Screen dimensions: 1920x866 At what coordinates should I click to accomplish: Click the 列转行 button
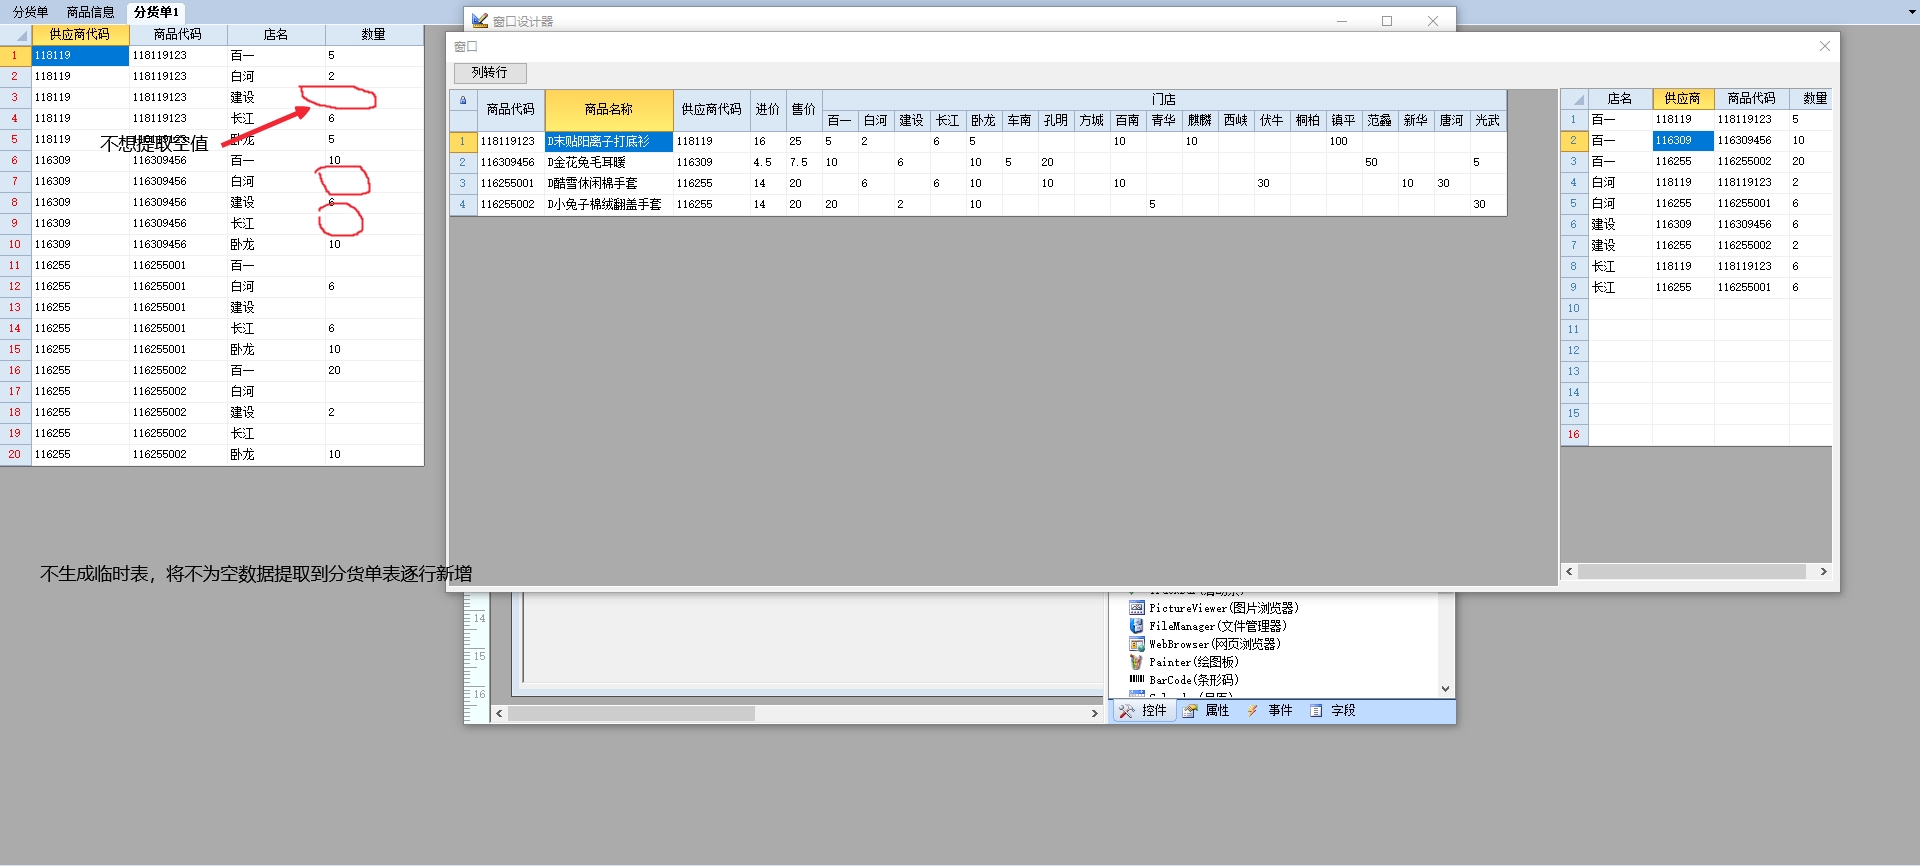490,73
